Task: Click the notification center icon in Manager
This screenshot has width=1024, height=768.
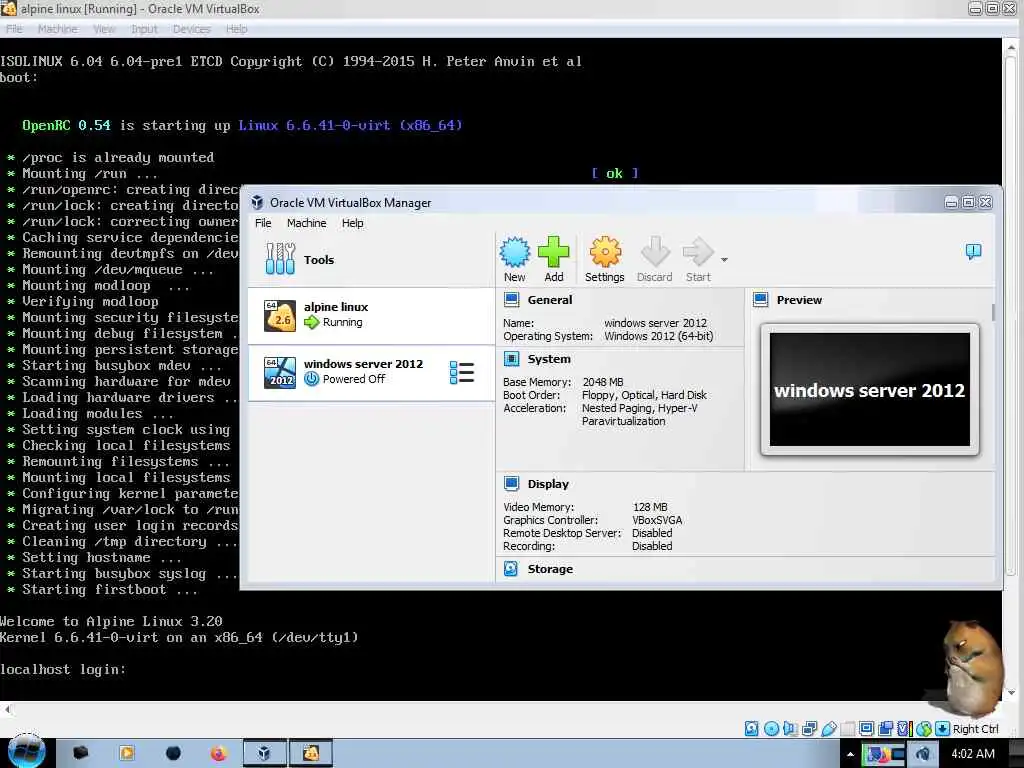Action: tap(973, 251)
